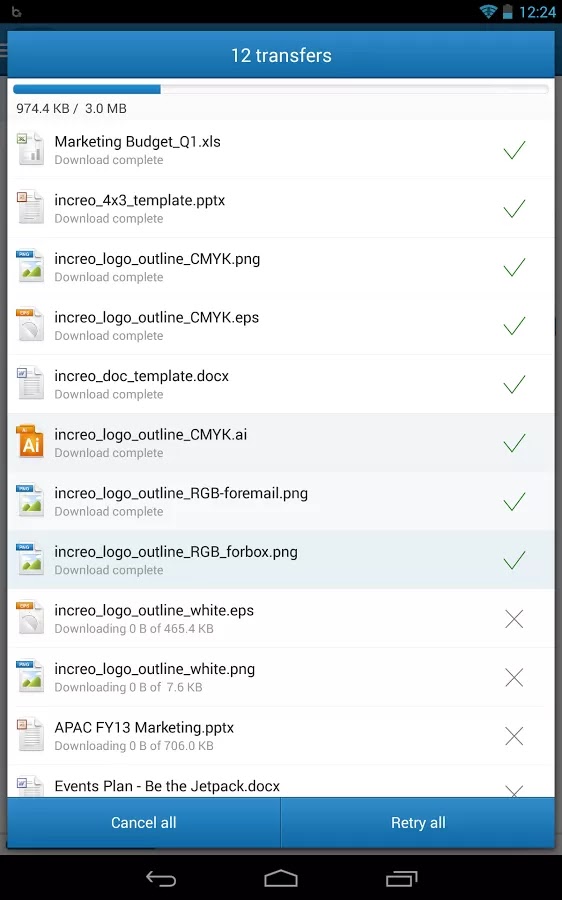
Task: Click the Word icon for increo_doc_template.docx
Action: point(30,383)
